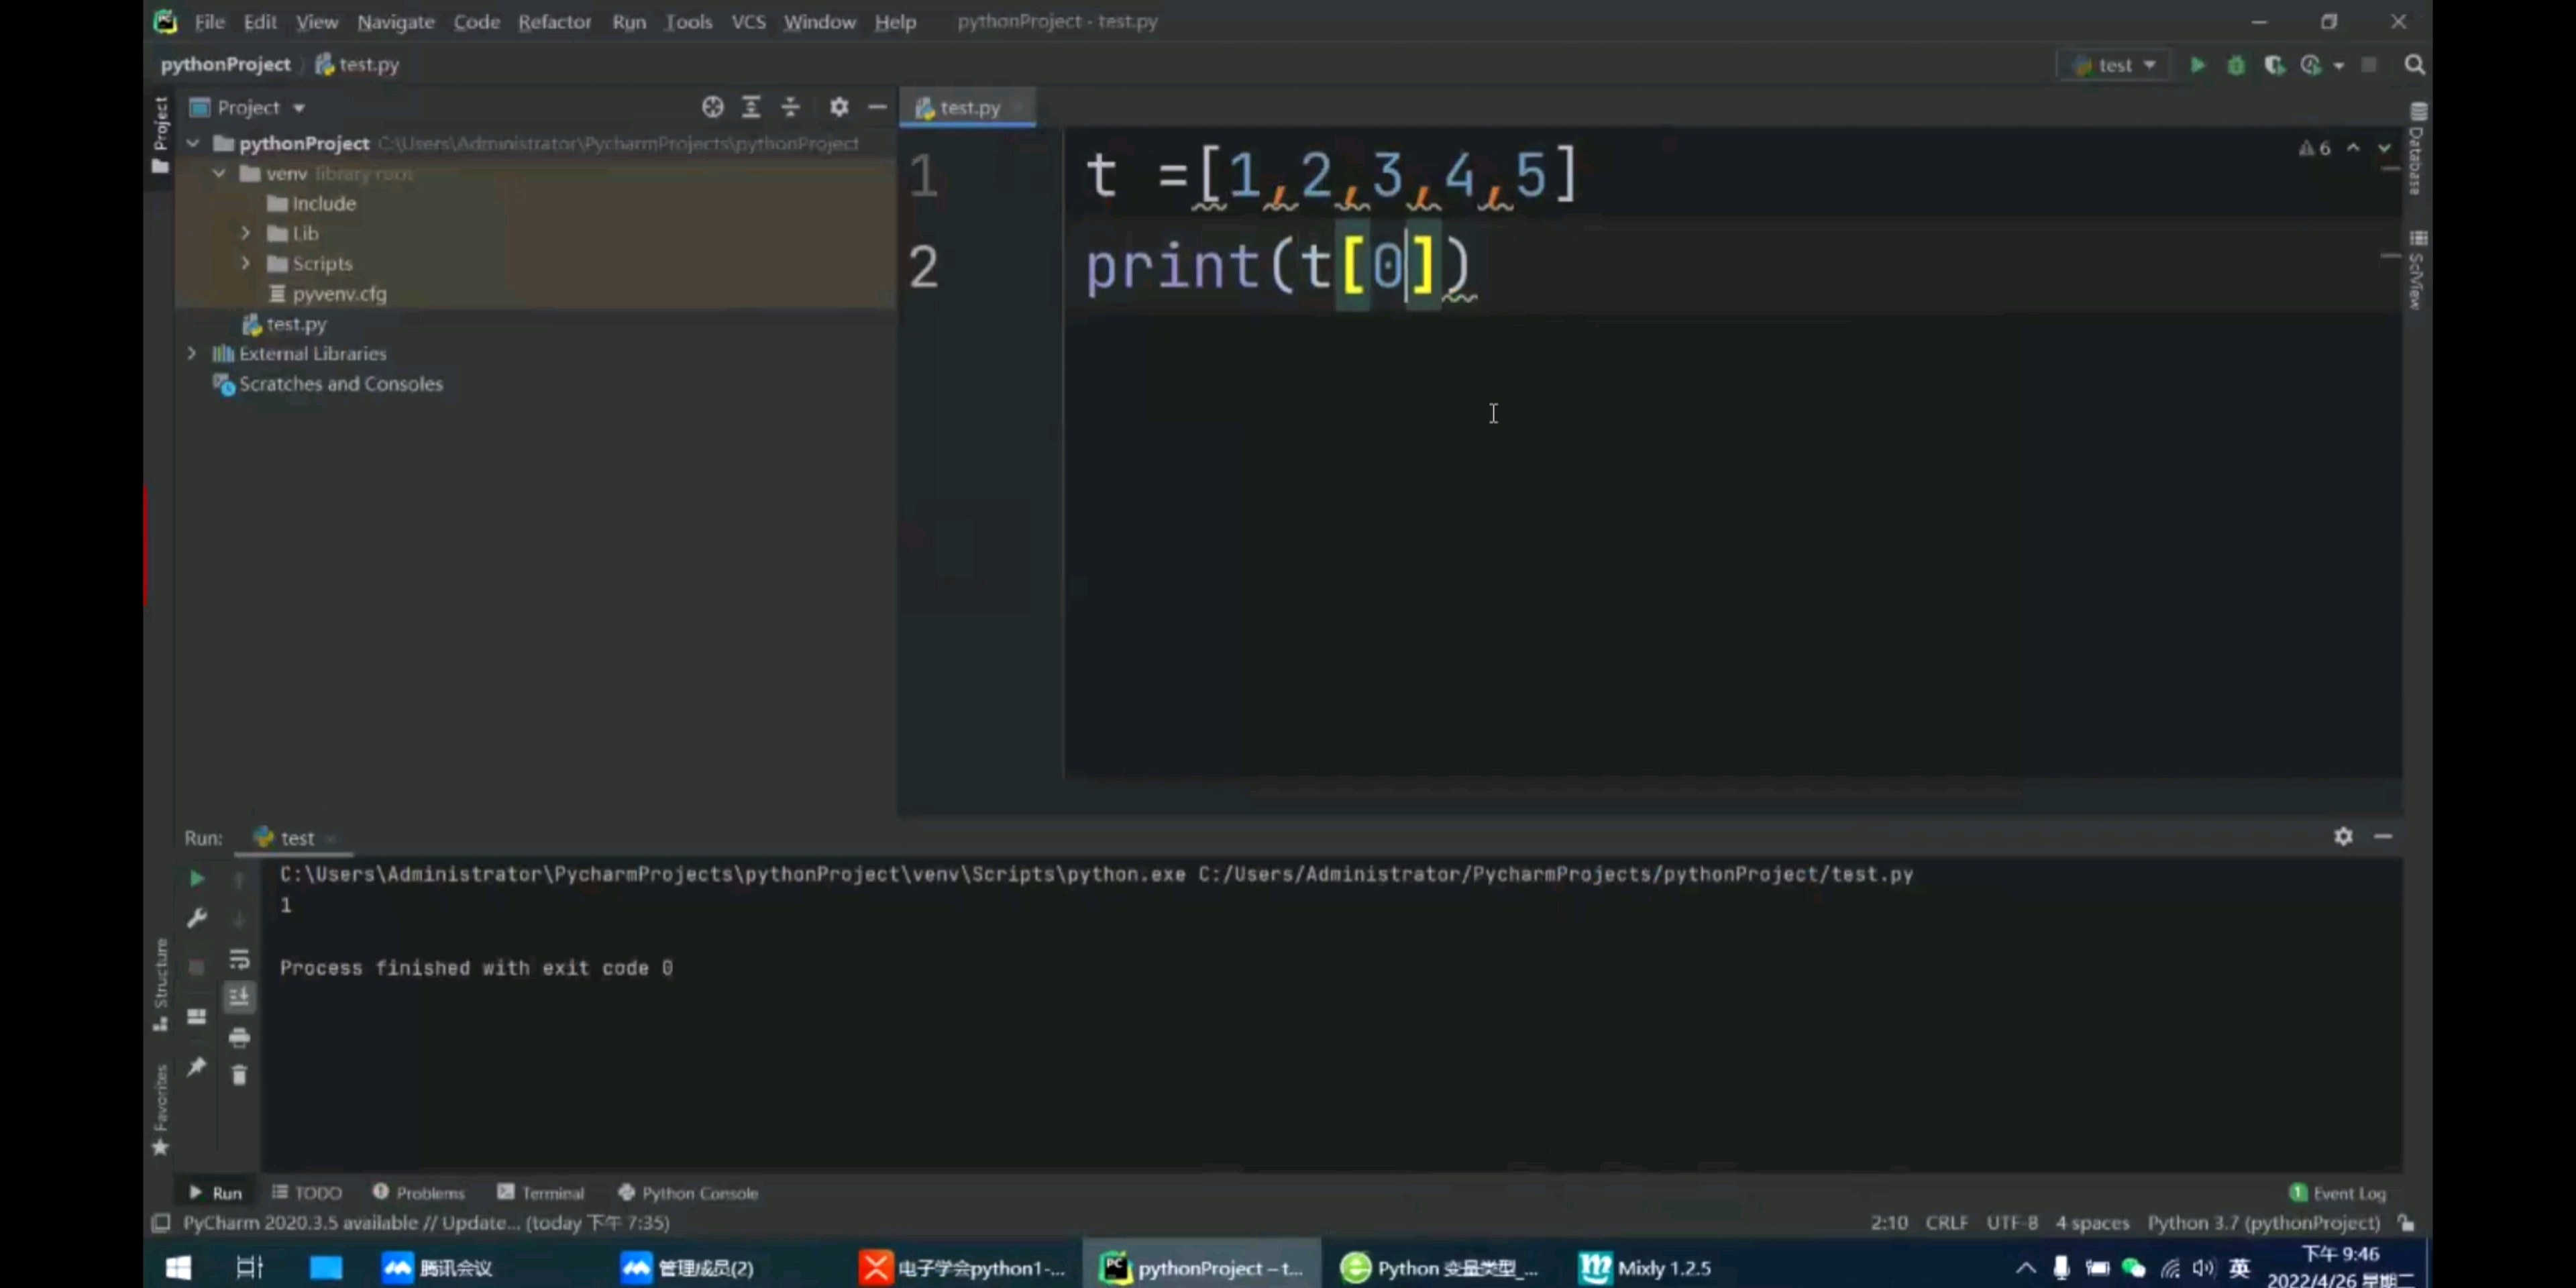2576x1288 pixels.
Task: Toggle scroll to end in console
Action: [x=239, y=997]
